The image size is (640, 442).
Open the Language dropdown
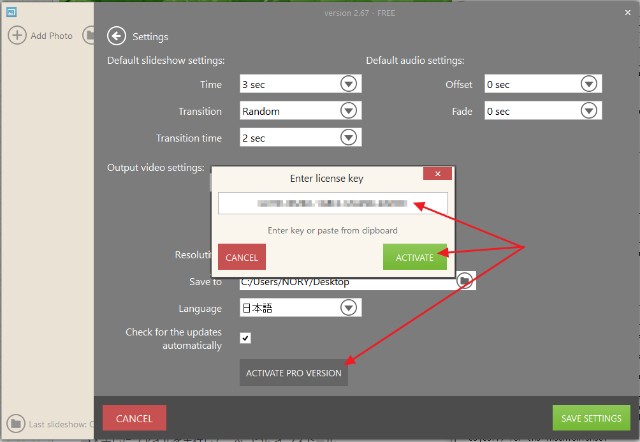348,308
